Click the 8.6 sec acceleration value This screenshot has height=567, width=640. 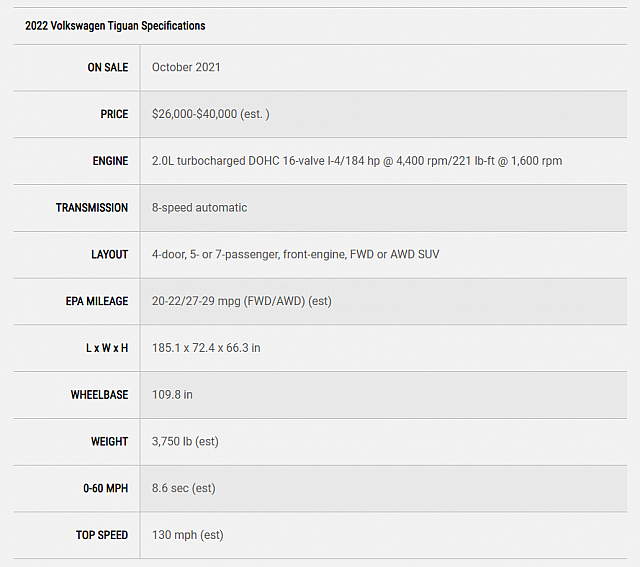[x=184, y=488]
